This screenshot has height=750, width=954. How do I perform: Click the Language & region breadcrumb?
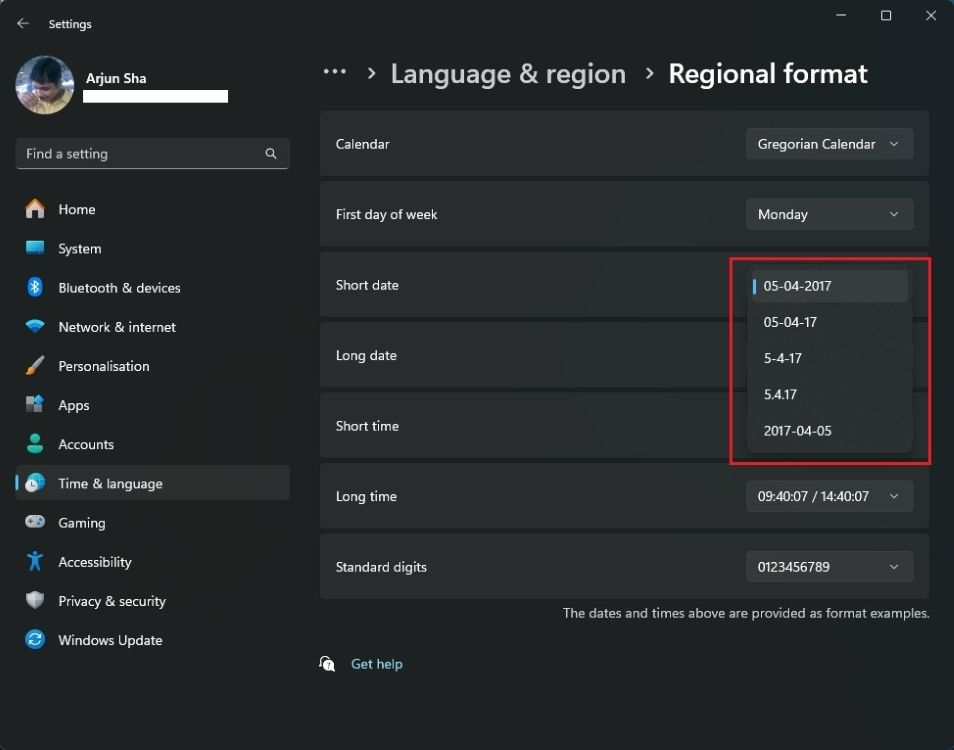[508, 73]
